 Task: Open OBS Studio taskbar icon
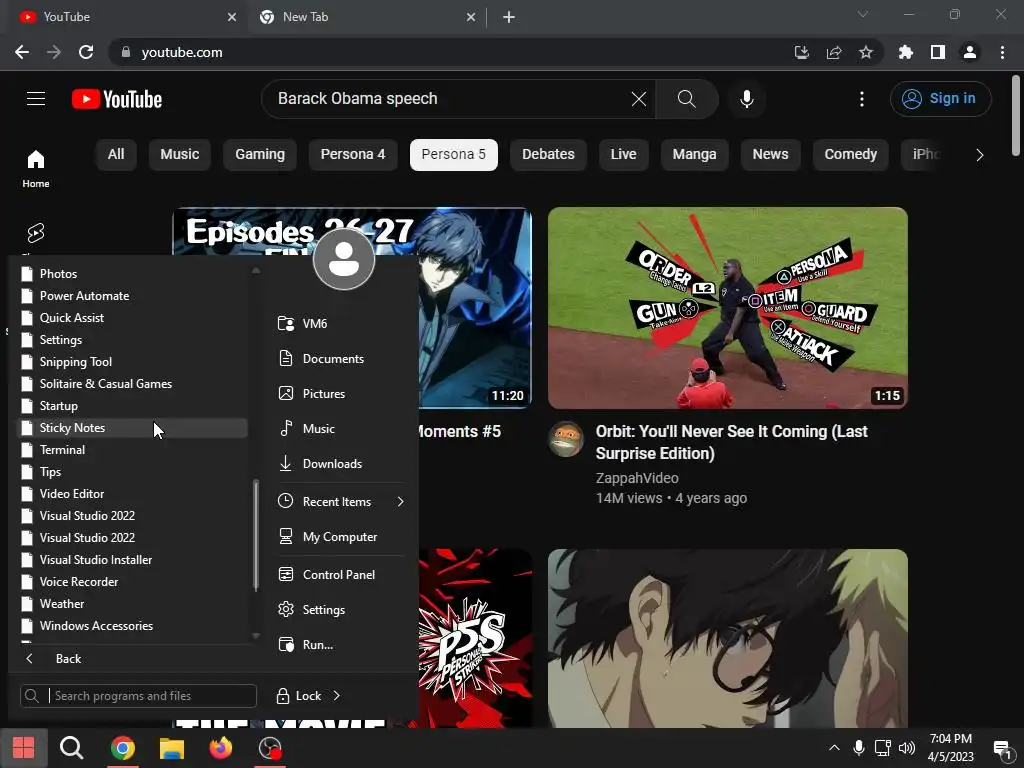tap(270, 748)
